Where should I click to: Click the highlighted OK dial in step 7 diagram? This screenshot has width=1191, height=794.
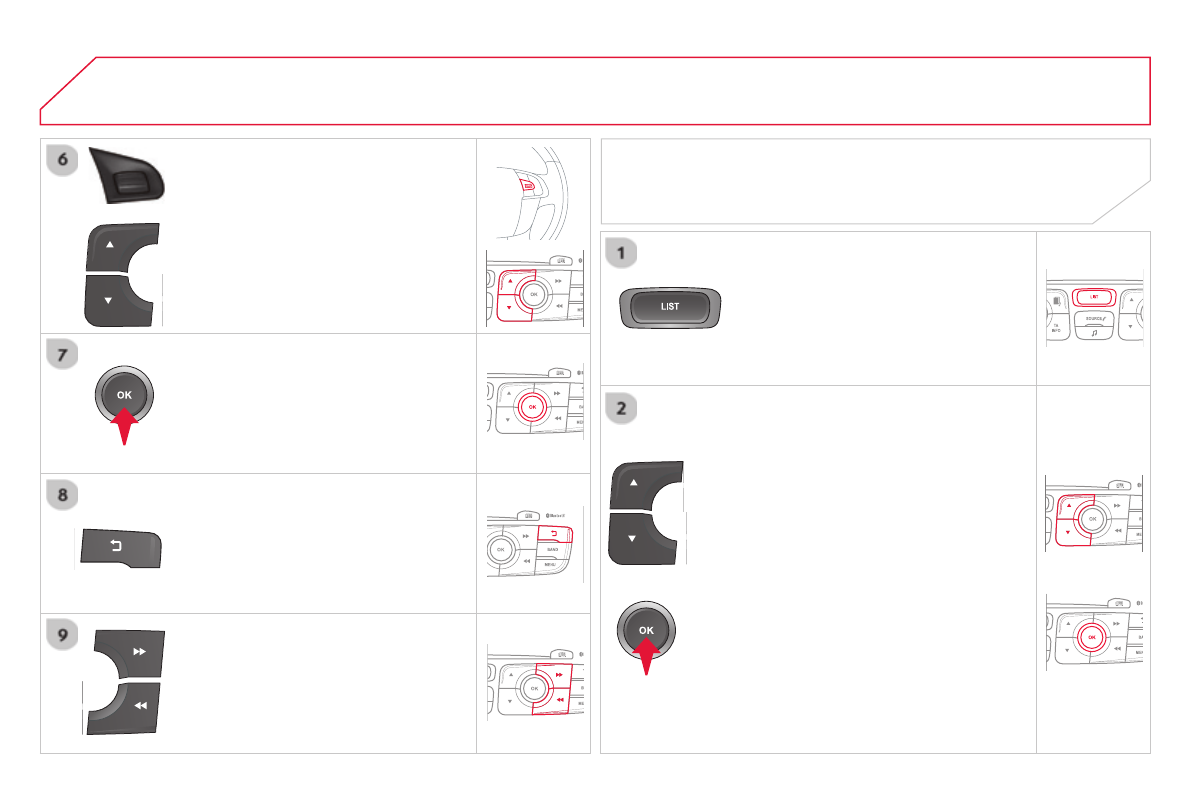tap(533, 407)
